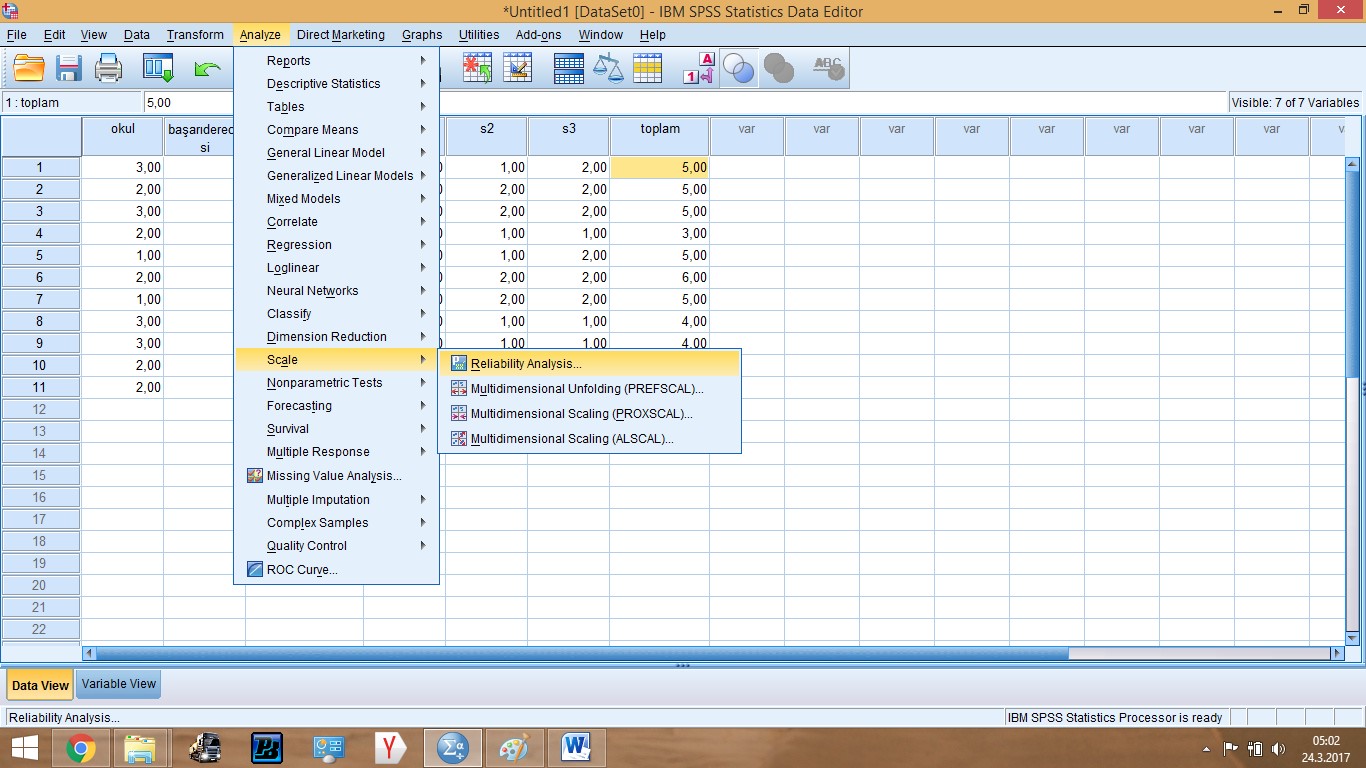Click the s2 column header
Viewport: 1366px width, 768px height.
pos(487,136)
